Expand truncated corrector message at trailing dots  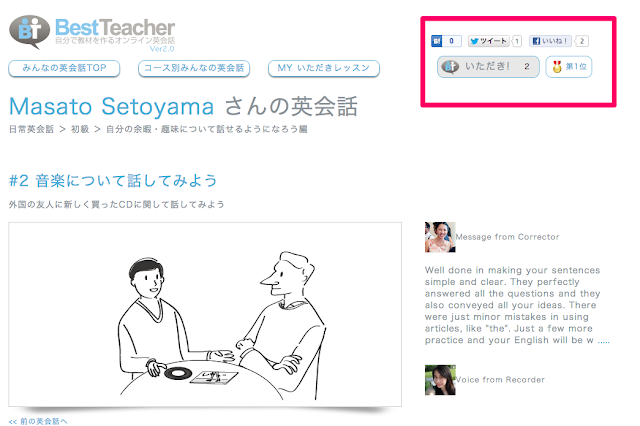click(604, 341)
